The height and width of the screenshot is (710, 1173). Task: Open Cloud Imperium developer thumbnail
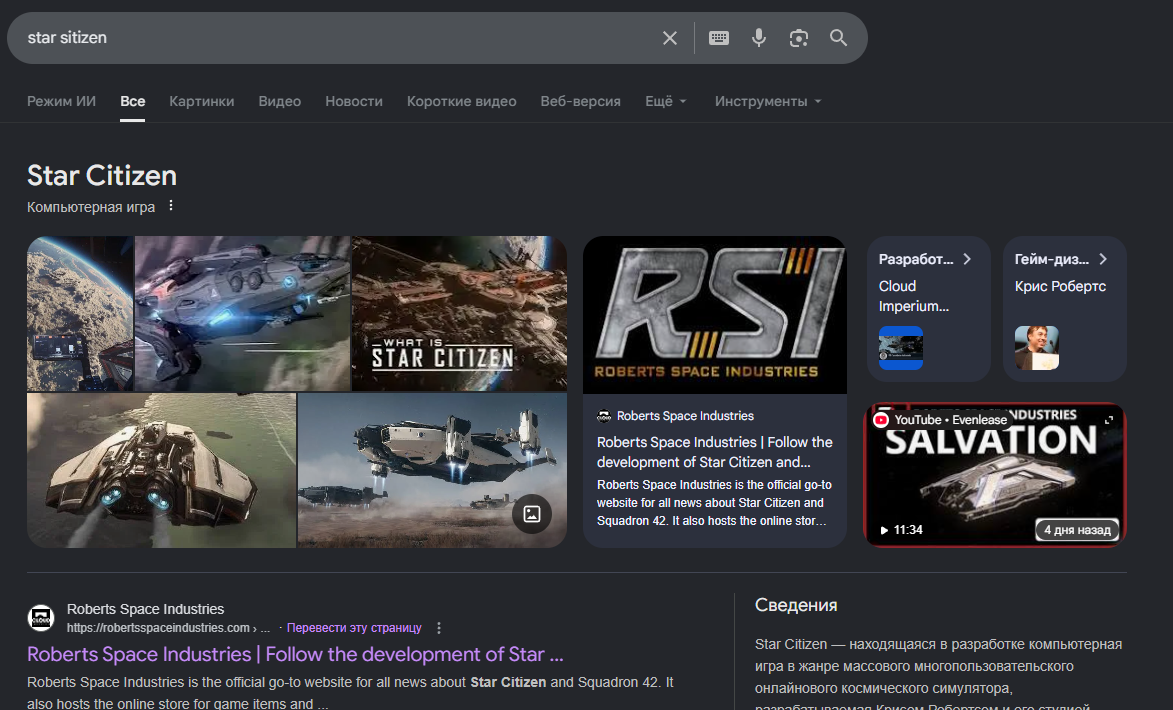[x=901, y=348]
